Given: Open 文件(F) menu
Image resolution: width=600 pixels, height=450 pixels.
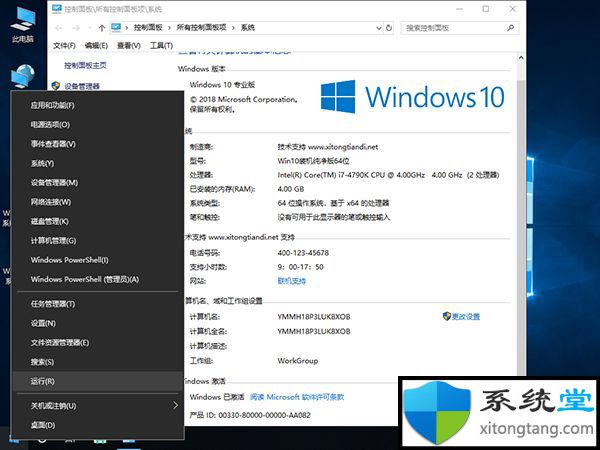Looking at the screenshot, I should pos(64,46).
